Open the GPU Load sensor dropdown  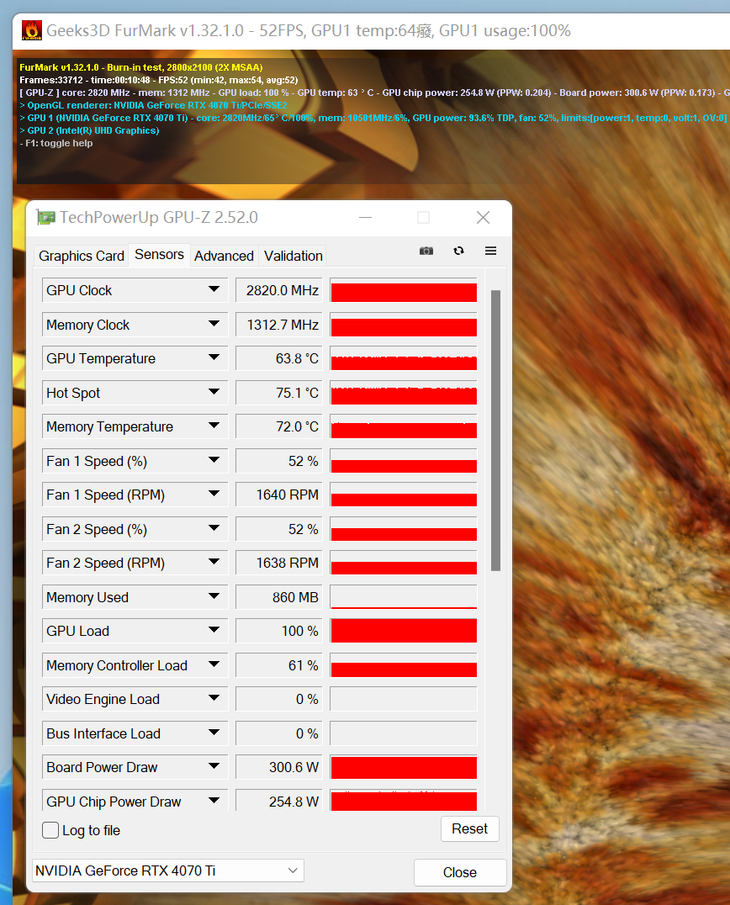point(214,630)
